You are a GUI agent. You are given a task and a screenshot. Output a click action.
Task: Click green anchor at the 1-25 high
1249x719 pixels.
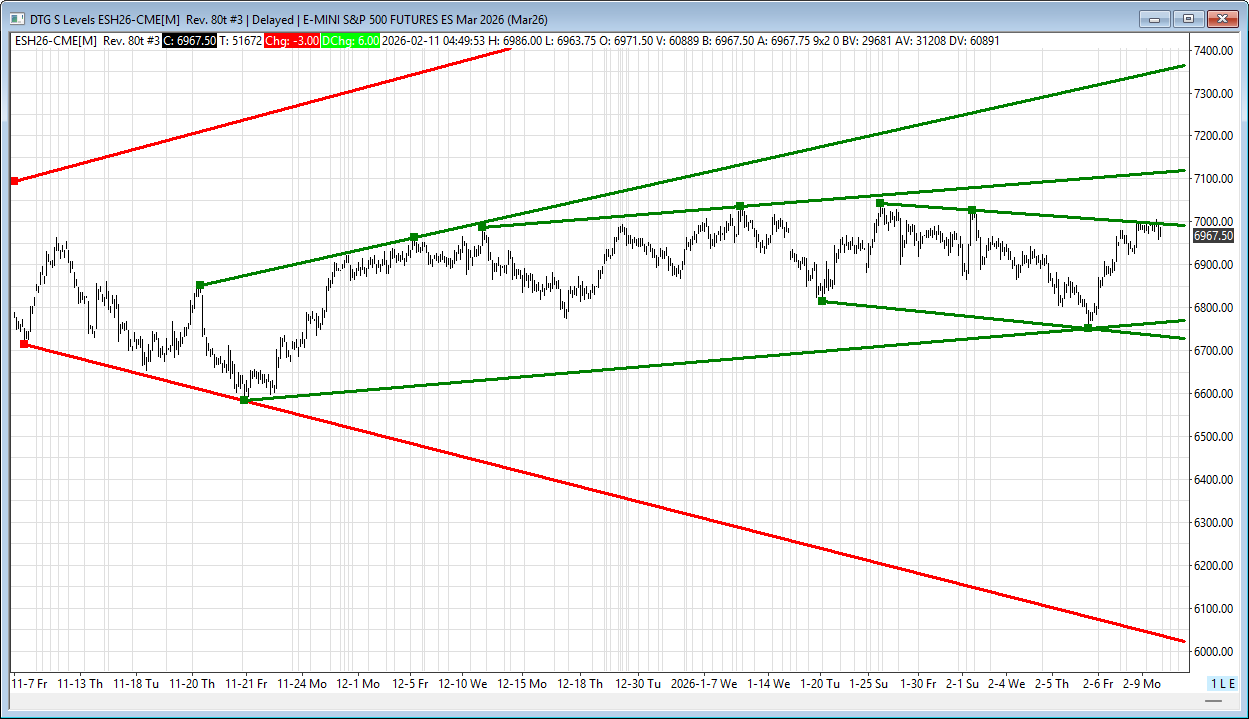[x=880, y=203]
